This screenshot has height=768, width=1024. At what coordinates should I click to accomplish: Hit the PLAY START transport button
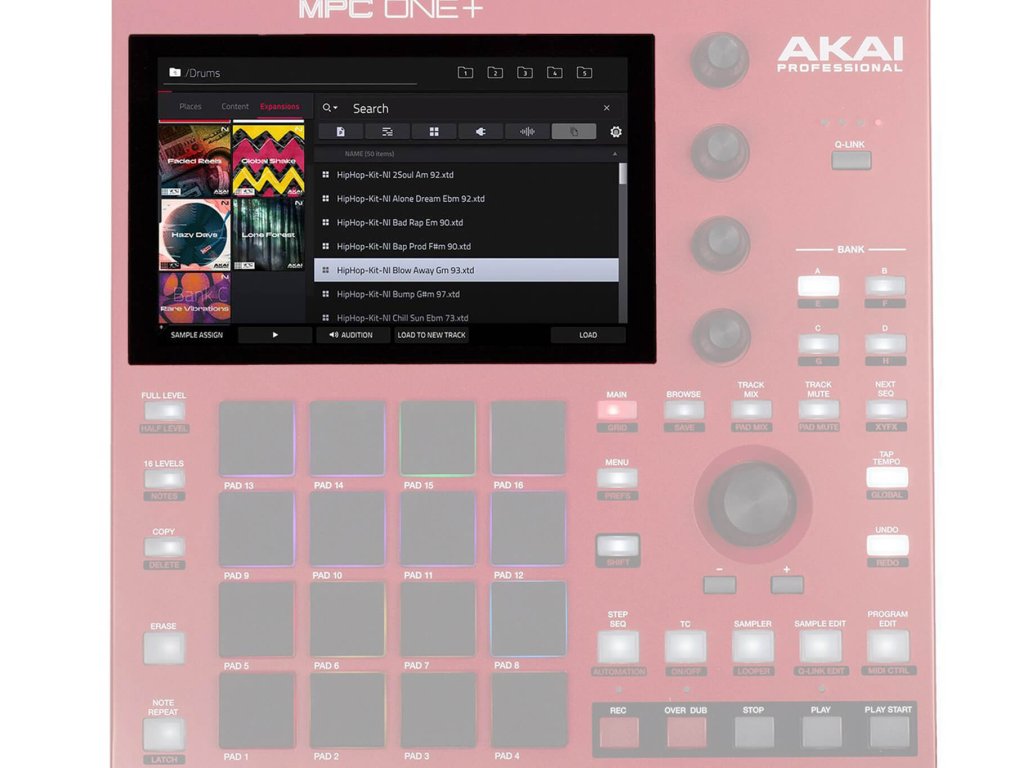pos(888,732)
